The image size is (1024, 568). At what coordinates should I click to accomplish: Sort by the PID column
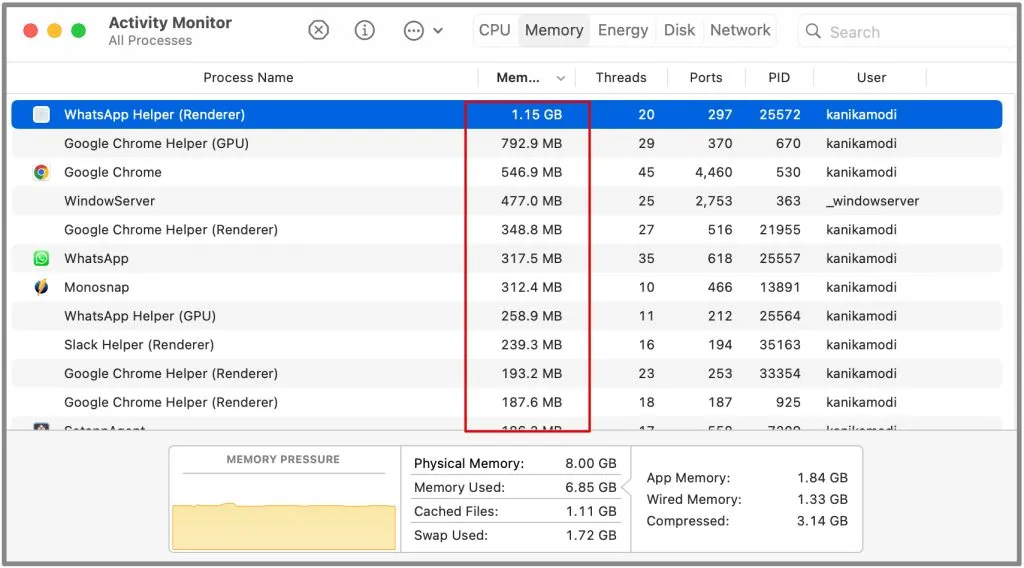pyautogui.click(x=778, y=78)
